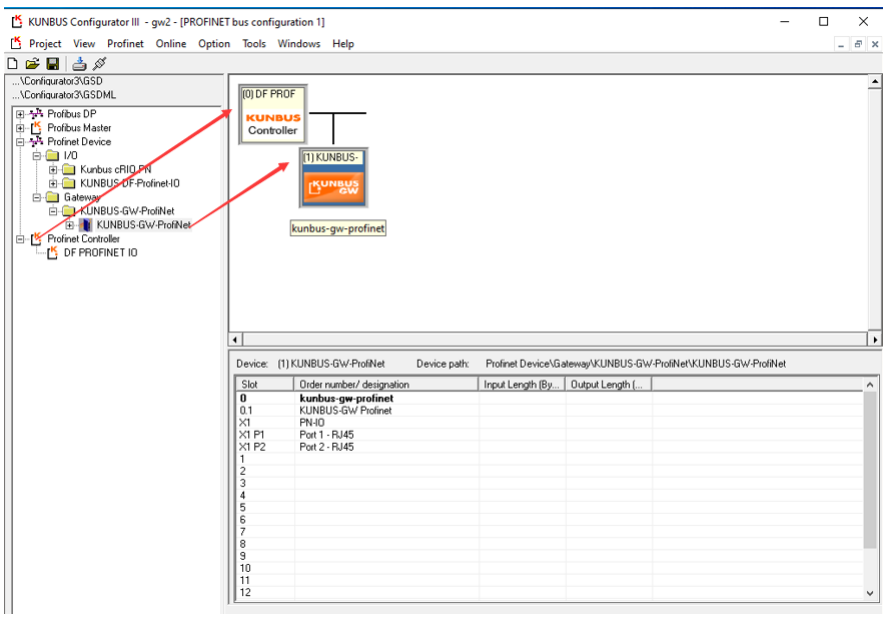Click the Profinet Controller tree icon
This screenshot has width=888, height=620.
pos(36,239)
